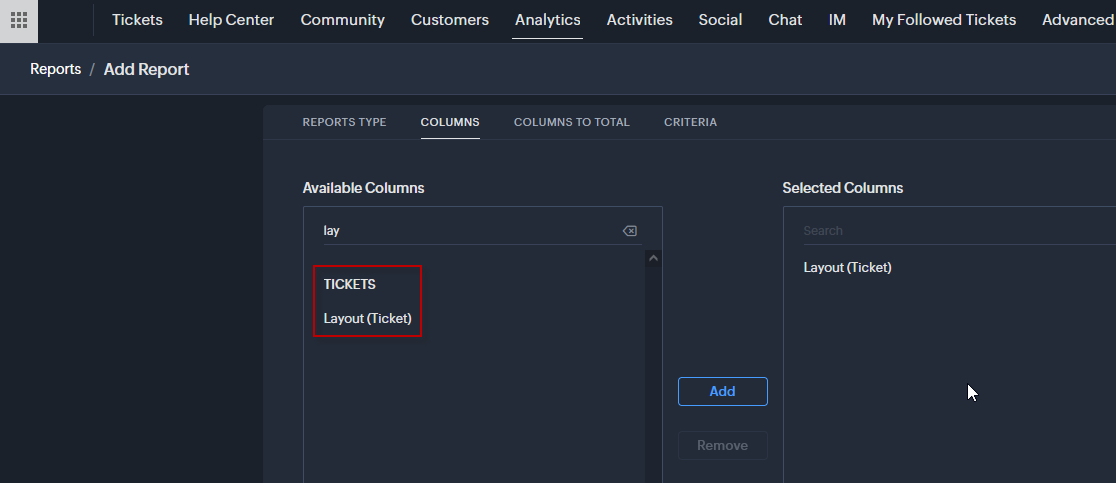
Task: Go to the Tickets module
Action: click(137, 20)
